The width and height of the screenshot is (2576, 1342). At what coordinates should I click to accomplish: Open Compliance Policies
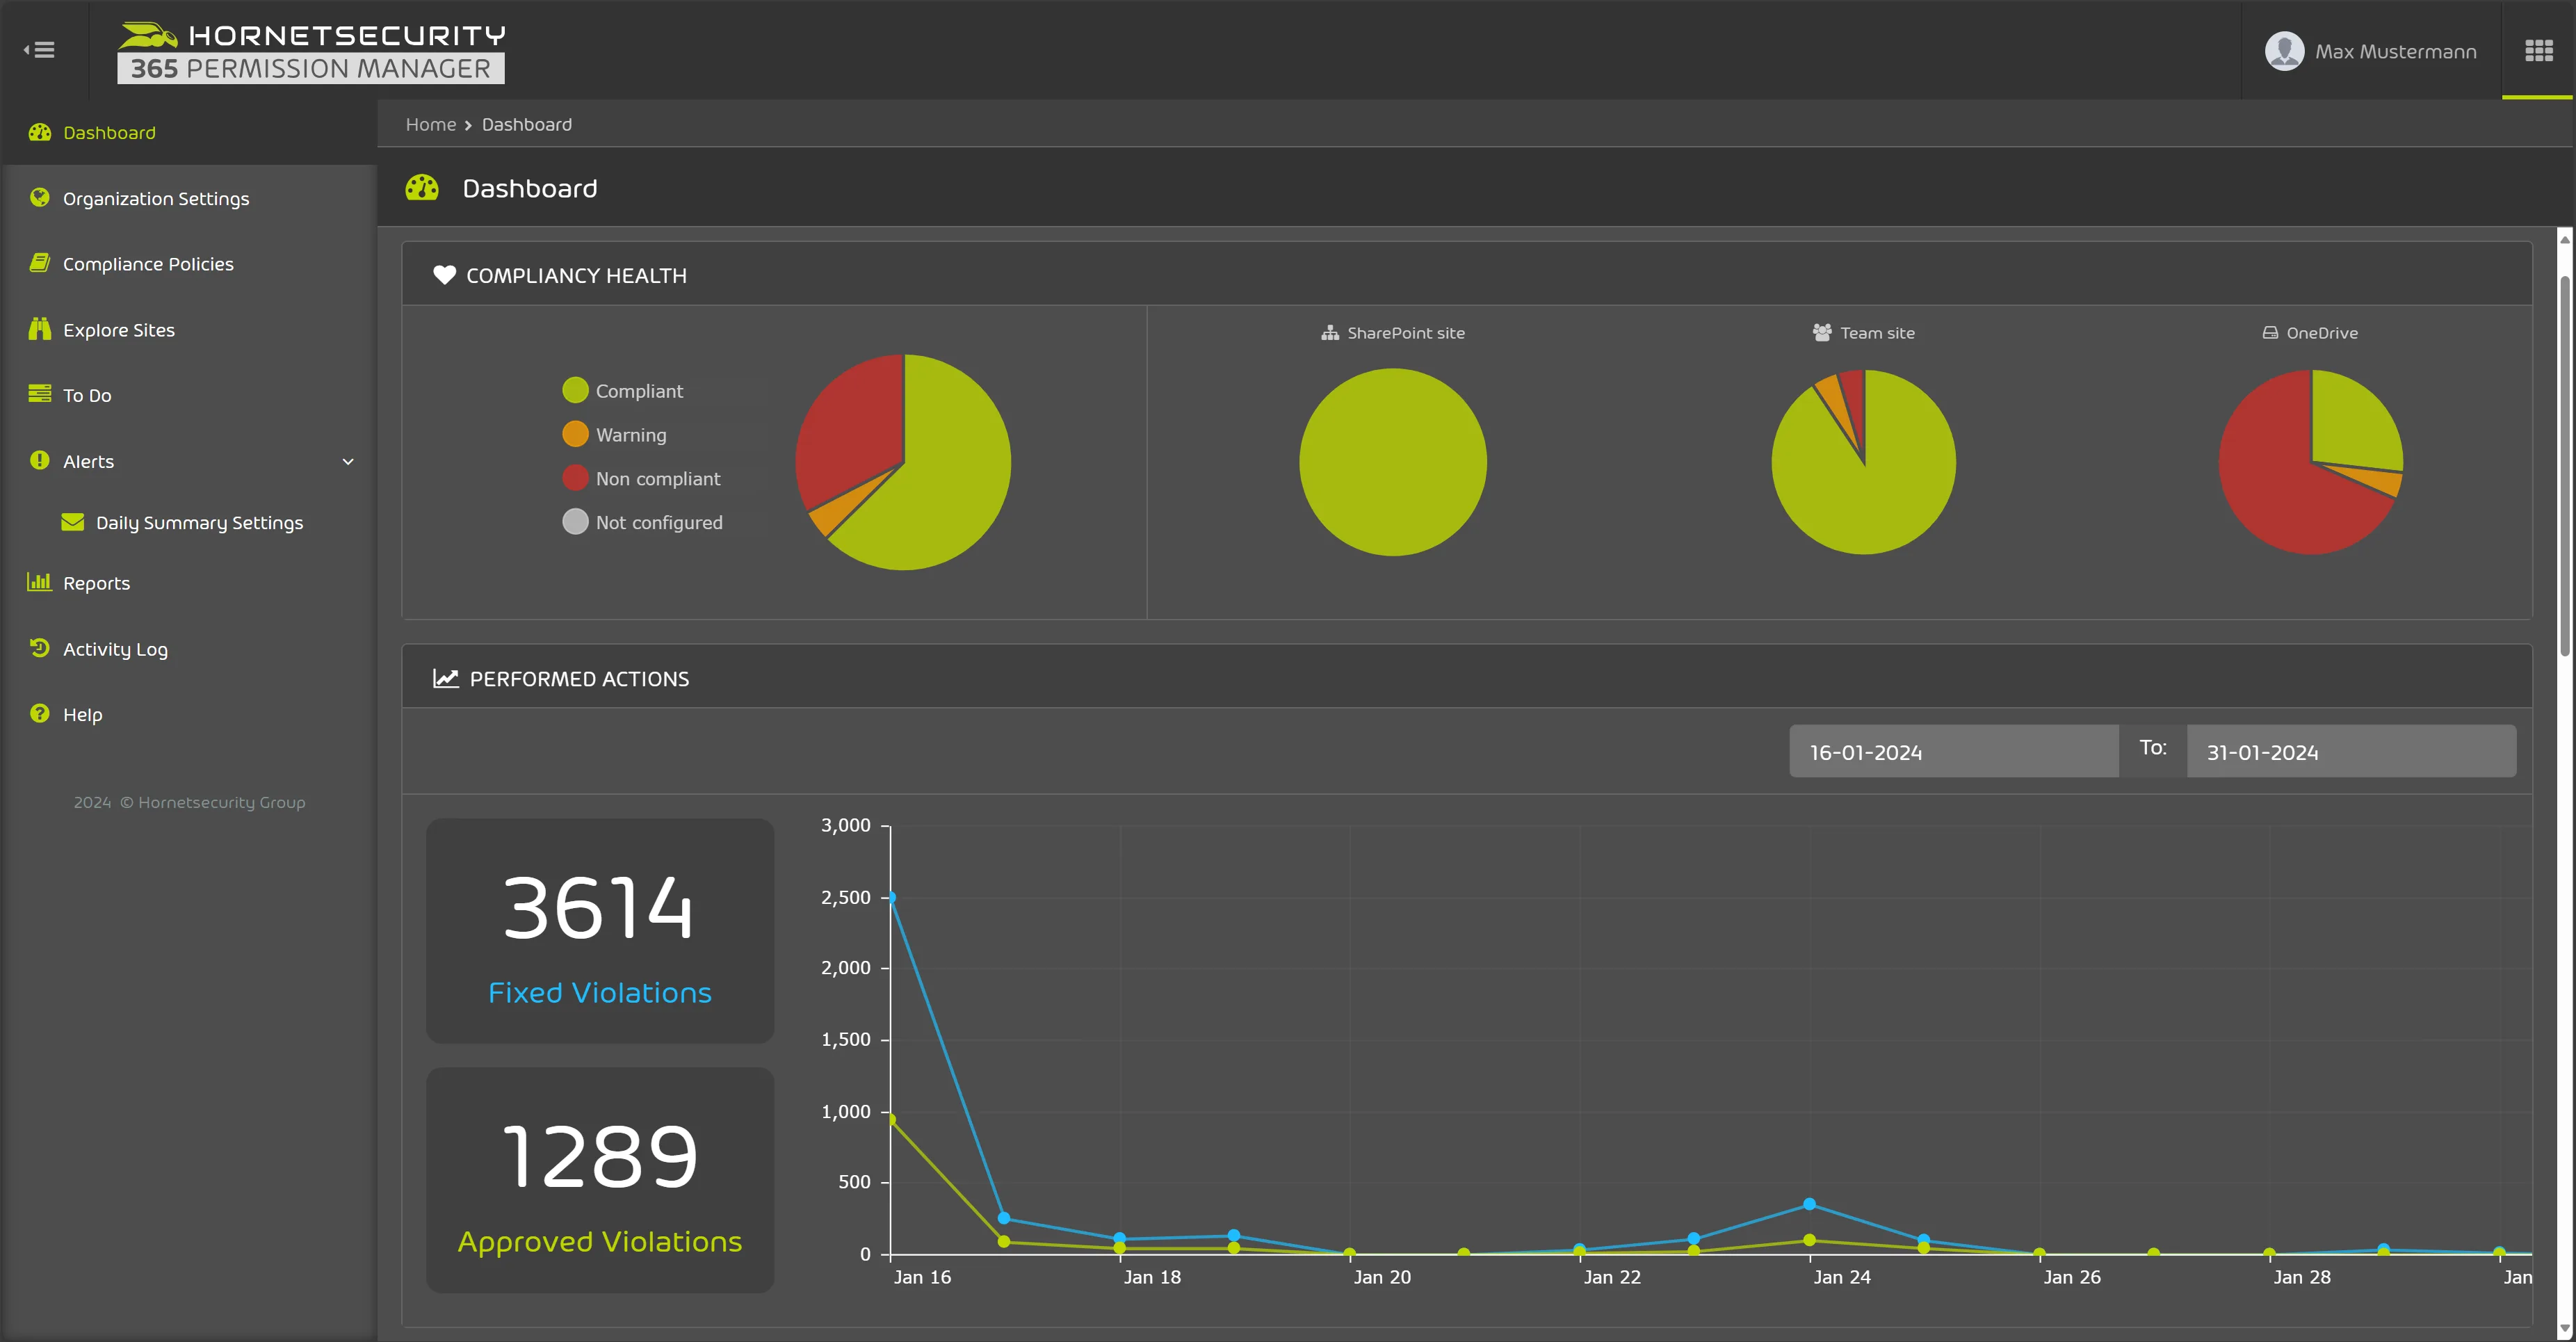coord(147,263)
